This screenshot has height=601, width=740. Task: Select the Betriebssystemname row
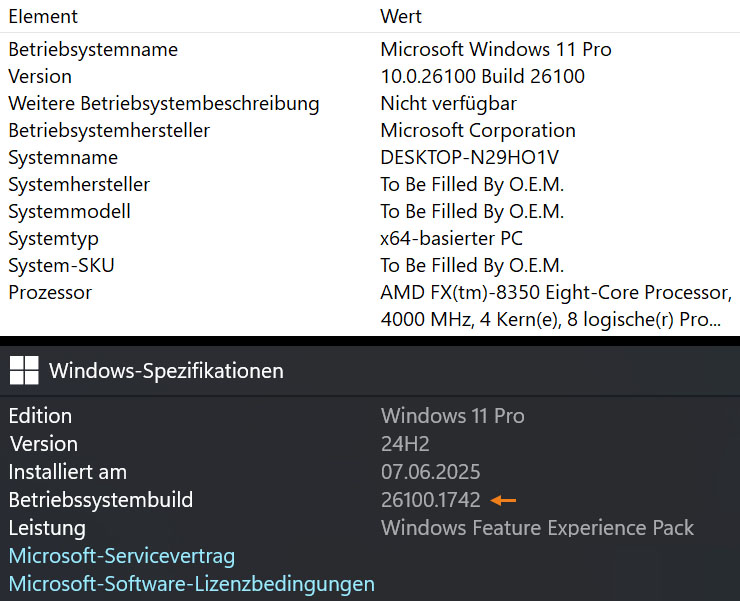click(x=93, y=49)
